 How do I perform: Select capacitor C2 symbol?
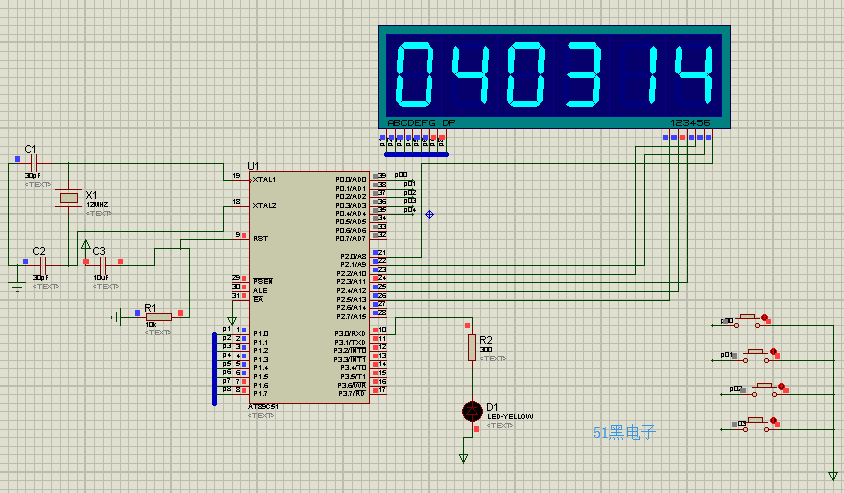click(x=43, y=265)
